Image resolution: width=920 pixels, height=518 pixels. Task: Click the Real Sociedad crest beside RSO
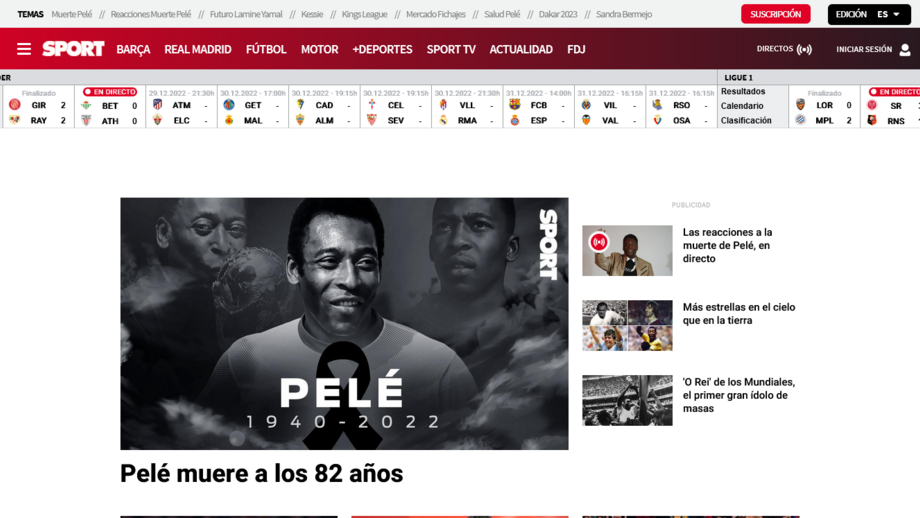[657, 105]
